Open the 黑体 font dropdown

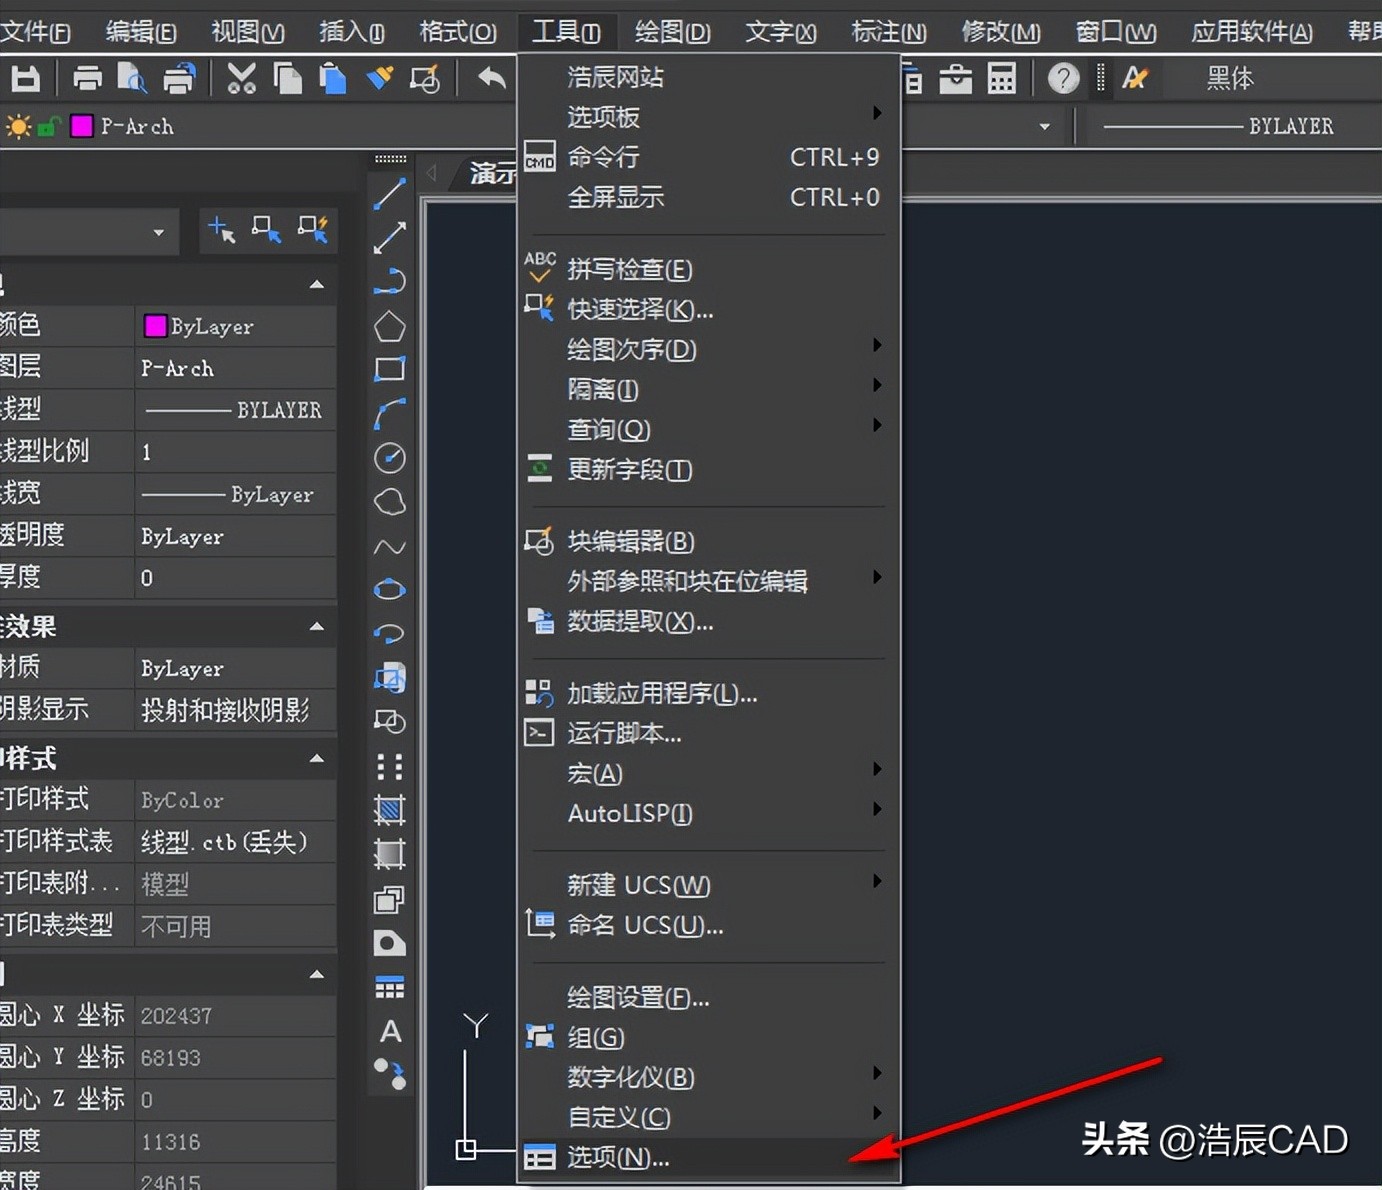[x=1230, y=77]
